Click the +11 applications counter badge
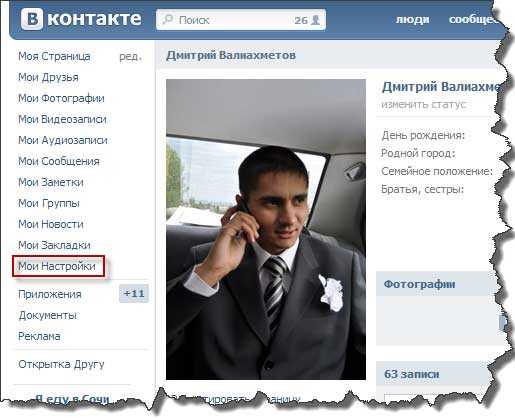This screenshot has width=515, height=418. [134, 294]
